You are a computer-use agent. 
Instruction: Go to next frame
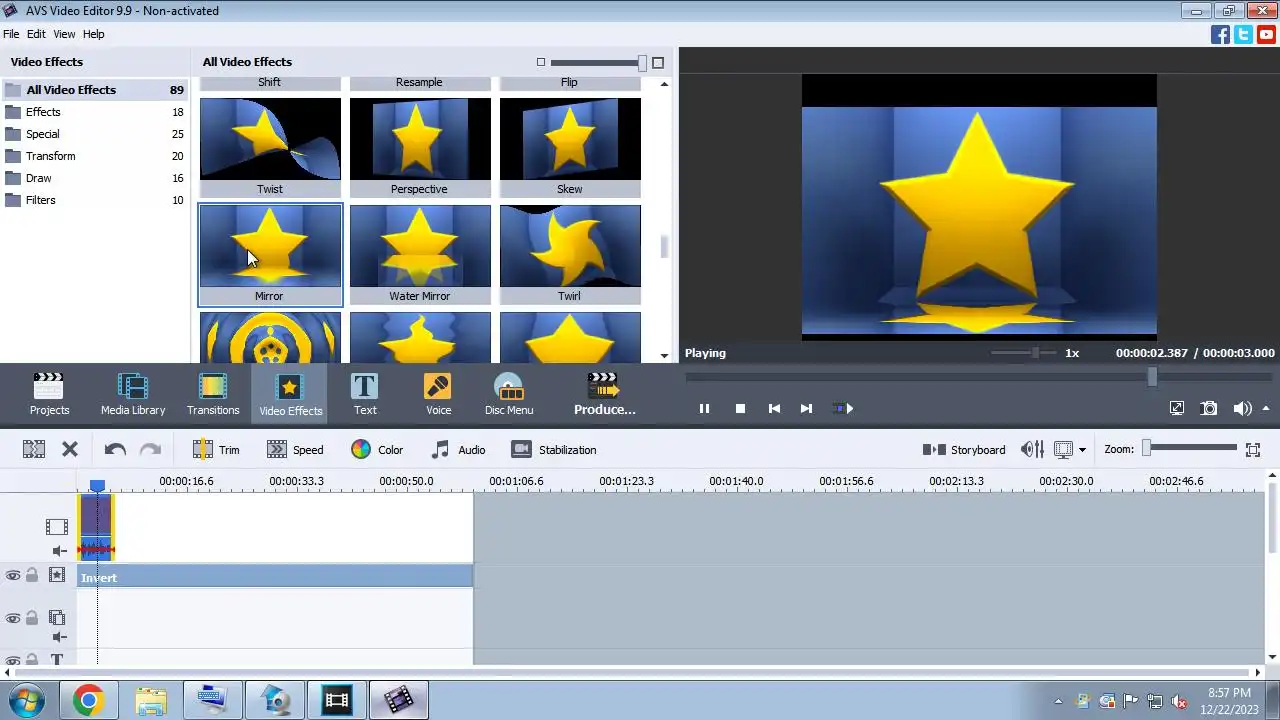[x=806, y=408]
